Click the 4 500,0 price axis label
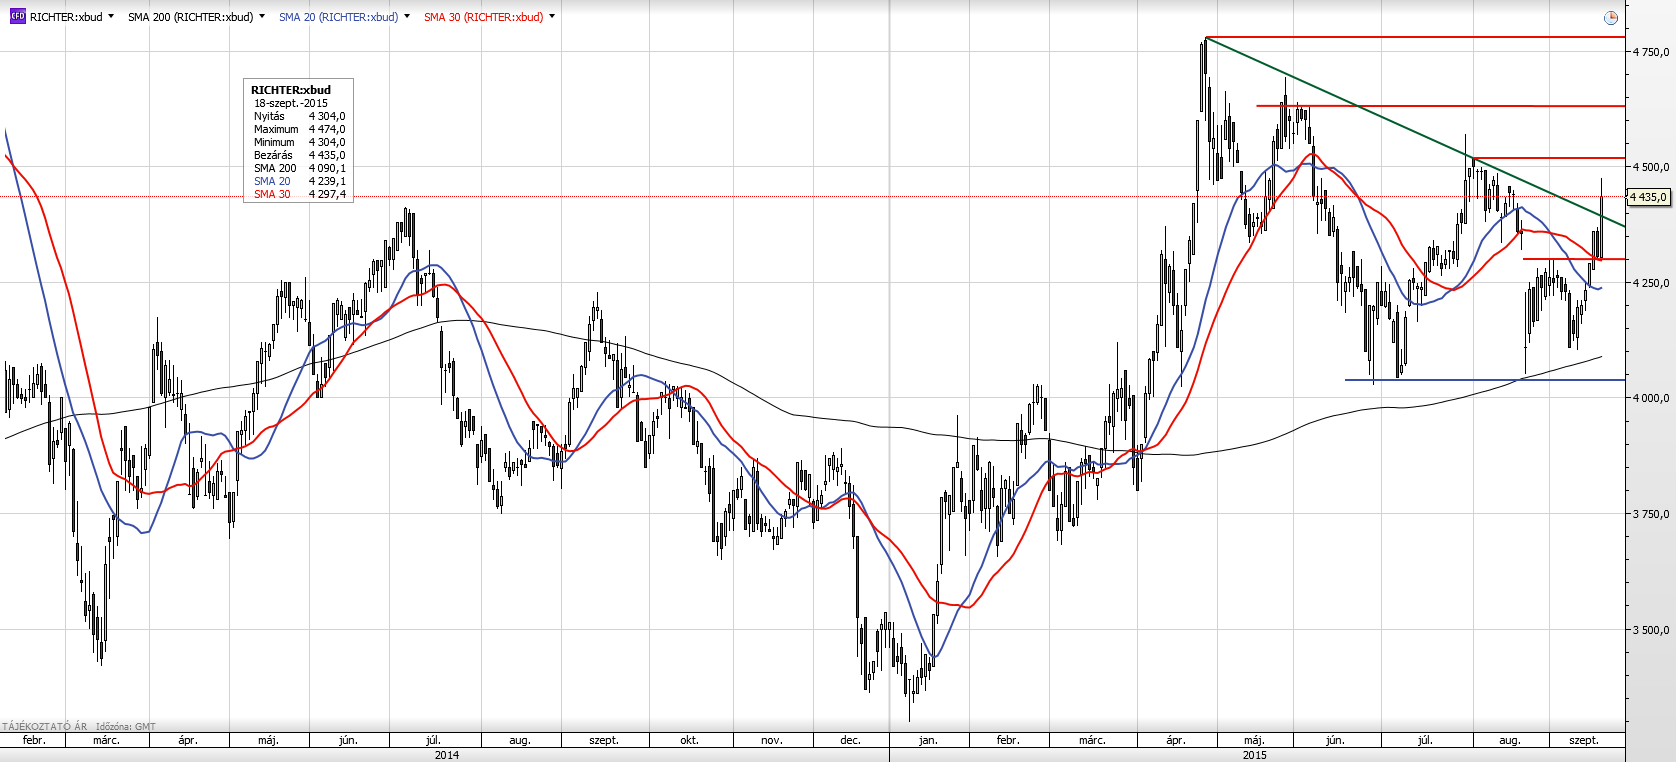The image size is (1676, 762). click(1651, 168)
